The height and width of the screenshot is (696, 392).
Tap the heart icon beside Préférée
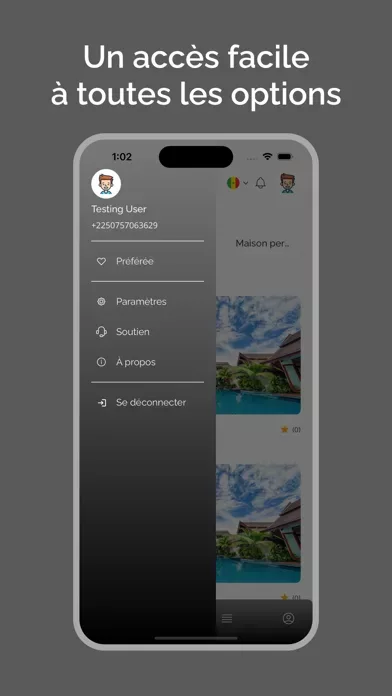click(101, 261)
